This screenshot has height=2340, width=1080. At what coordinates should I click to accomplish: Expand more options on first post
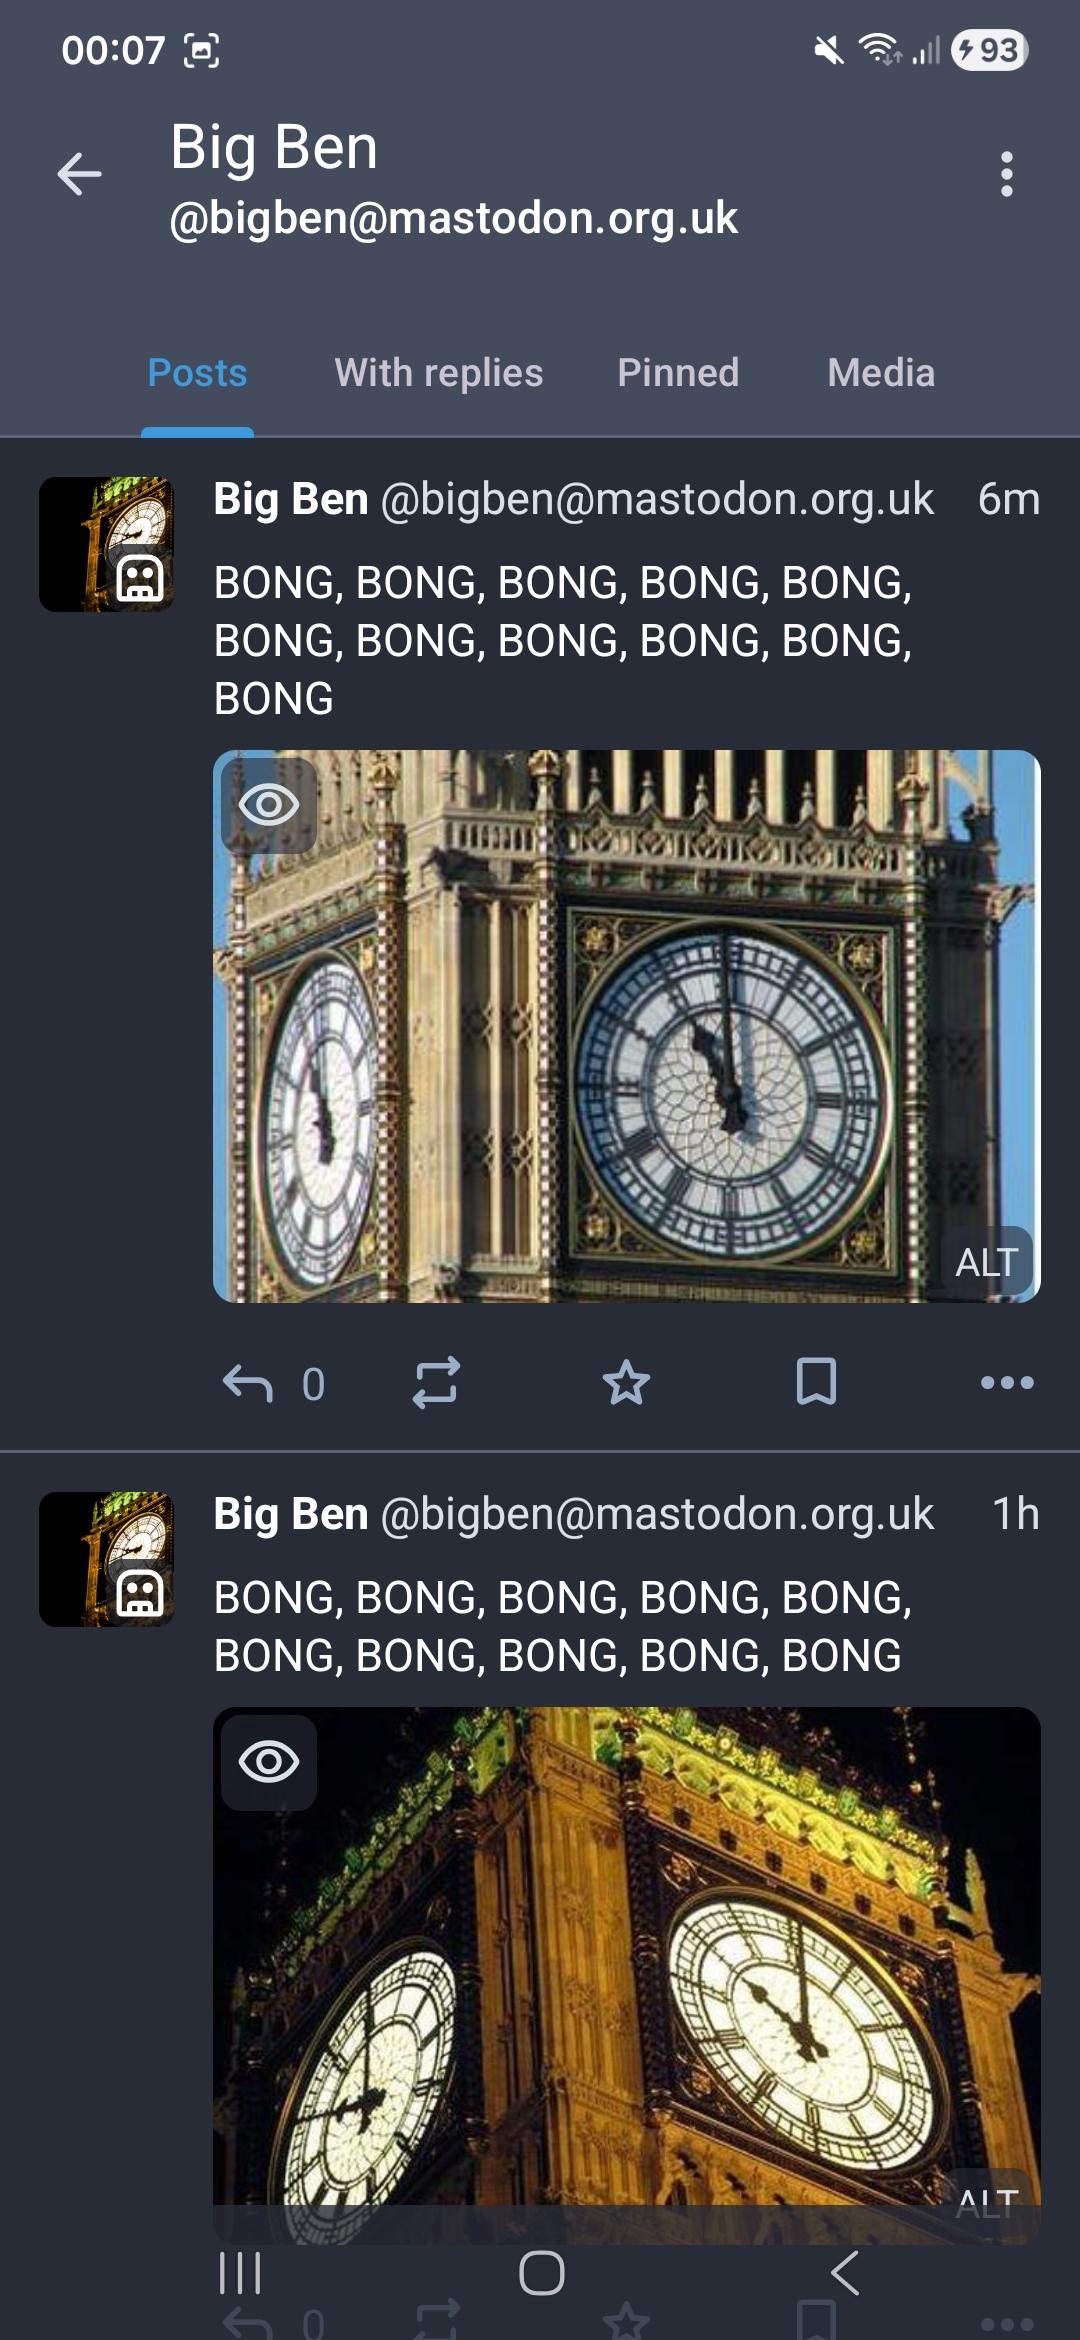click(1006, 1383)
